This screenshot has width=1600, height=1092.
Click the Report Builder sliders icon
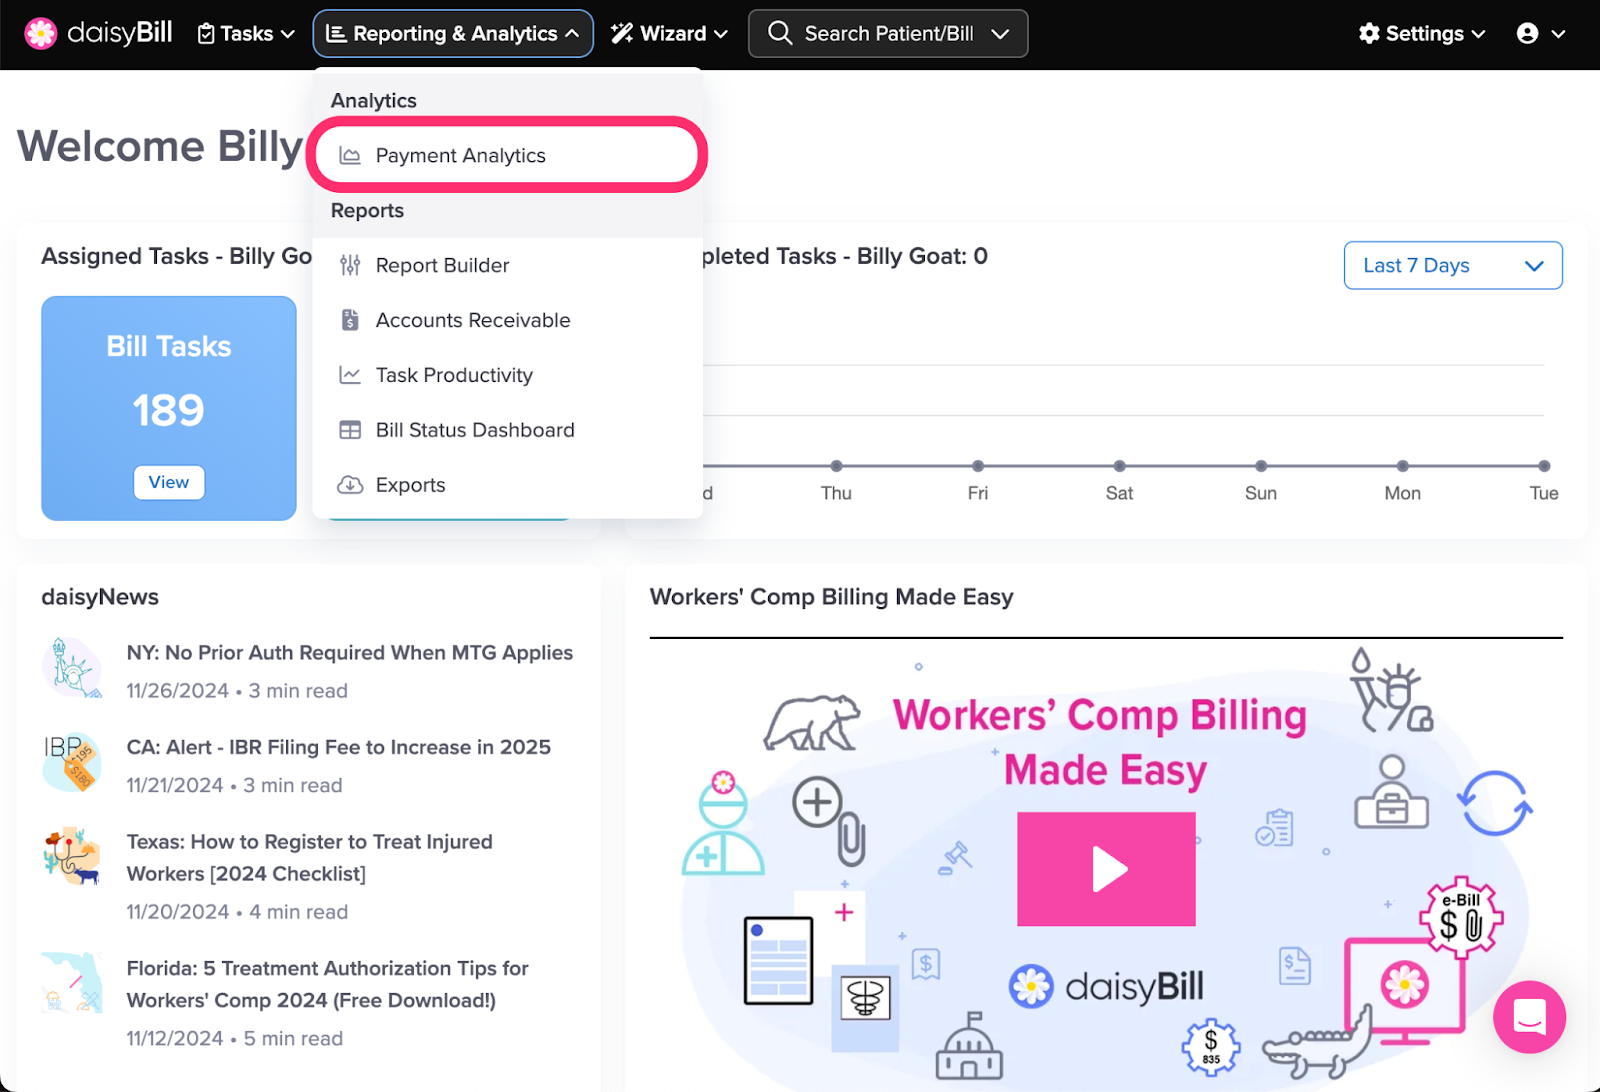click(x=350, y=265)
